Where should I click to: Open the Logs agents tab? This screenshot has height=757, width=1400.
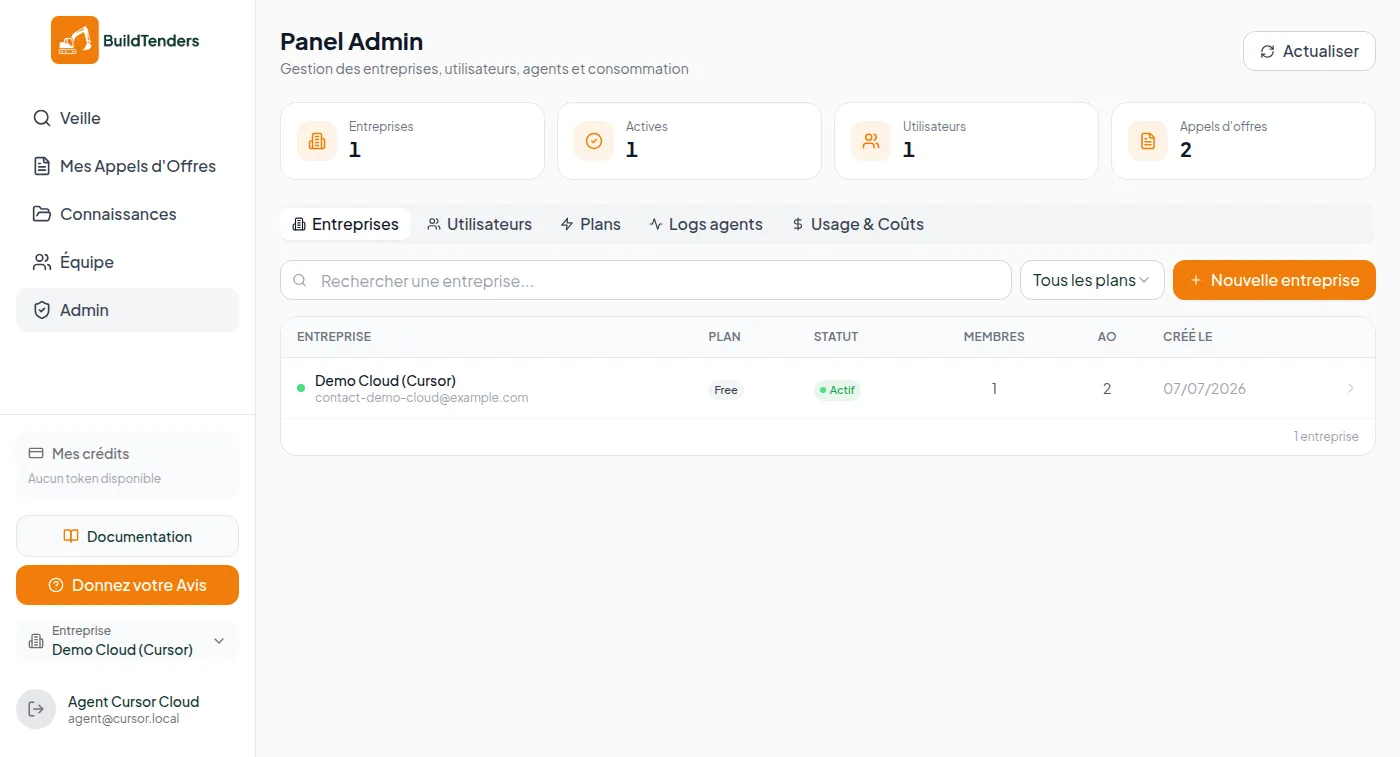pyautogui.click(x=706, y=224)
